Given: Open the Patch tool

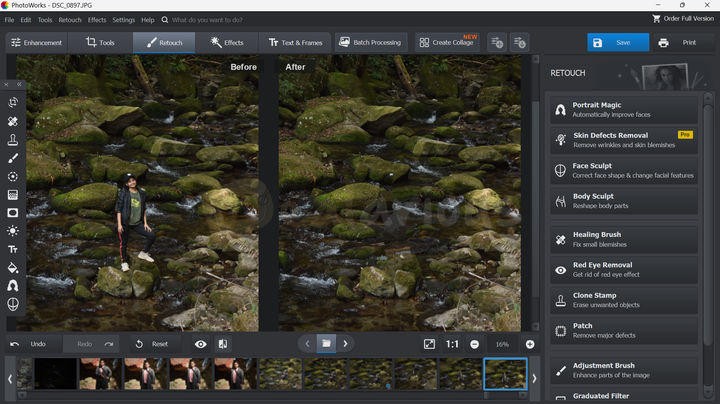Looking at the screenshot, I should coord(624,330).
